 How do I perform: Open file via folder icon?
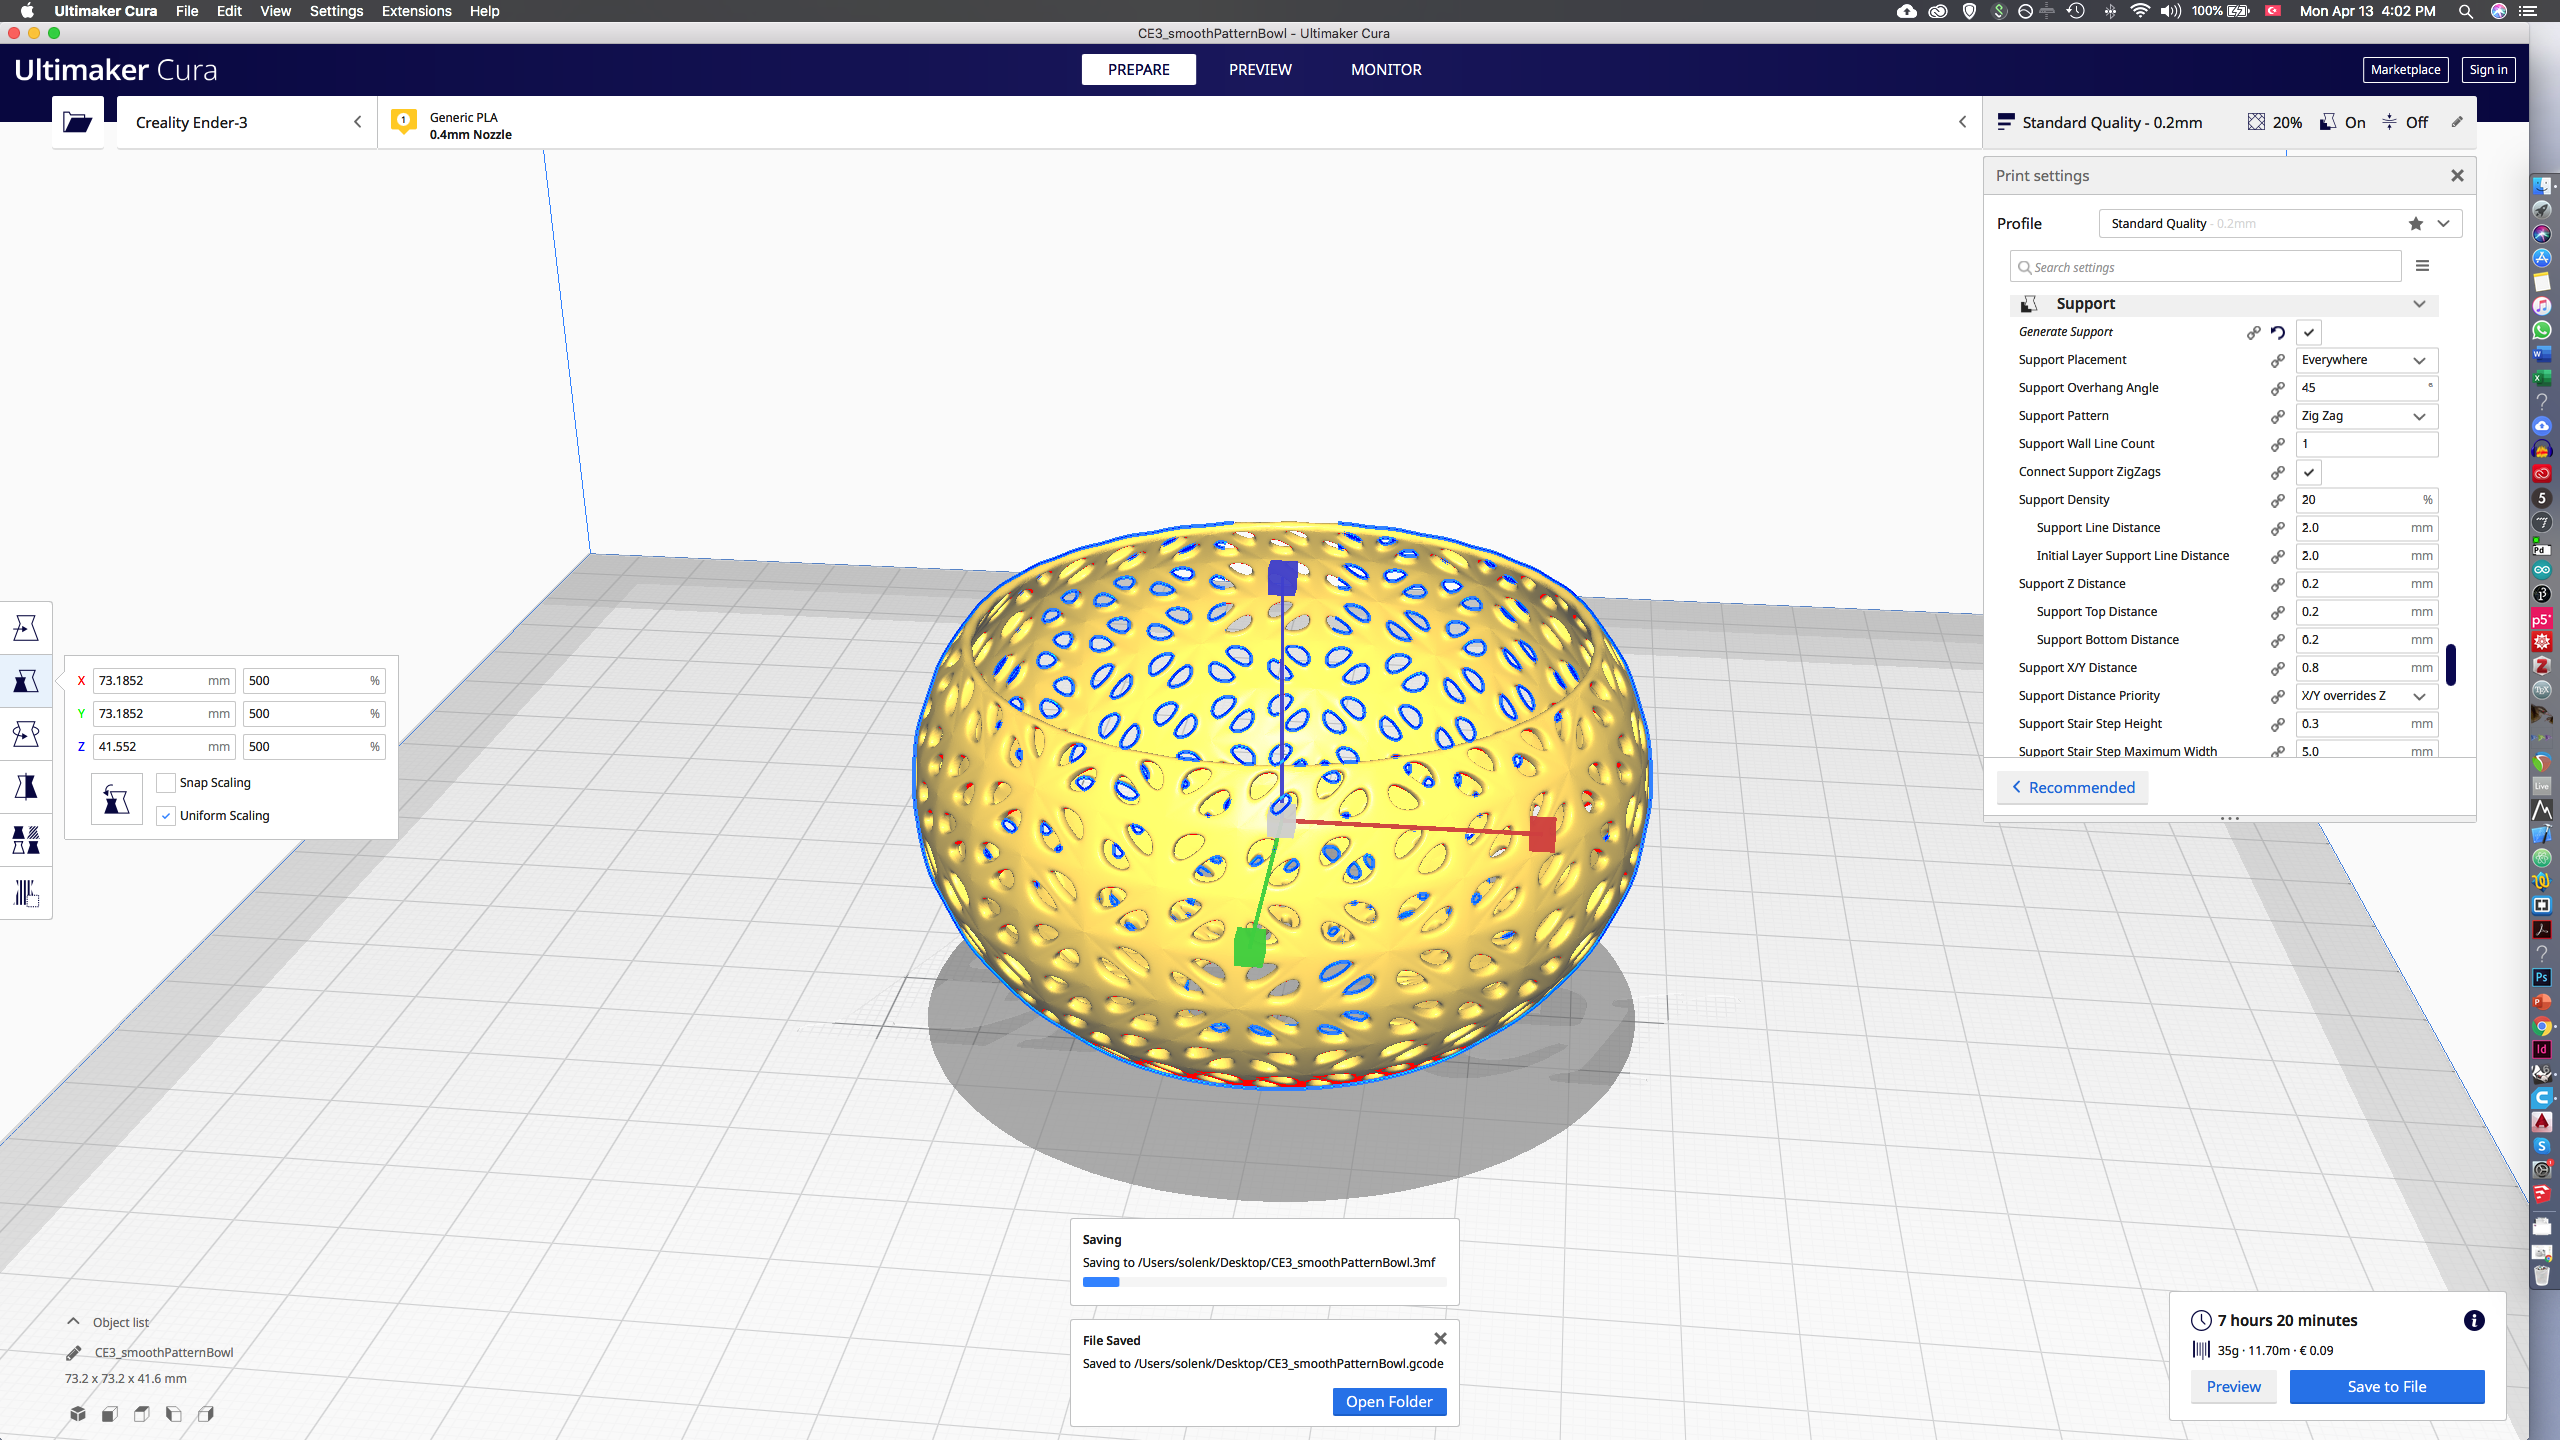click(x=77, y=122)
